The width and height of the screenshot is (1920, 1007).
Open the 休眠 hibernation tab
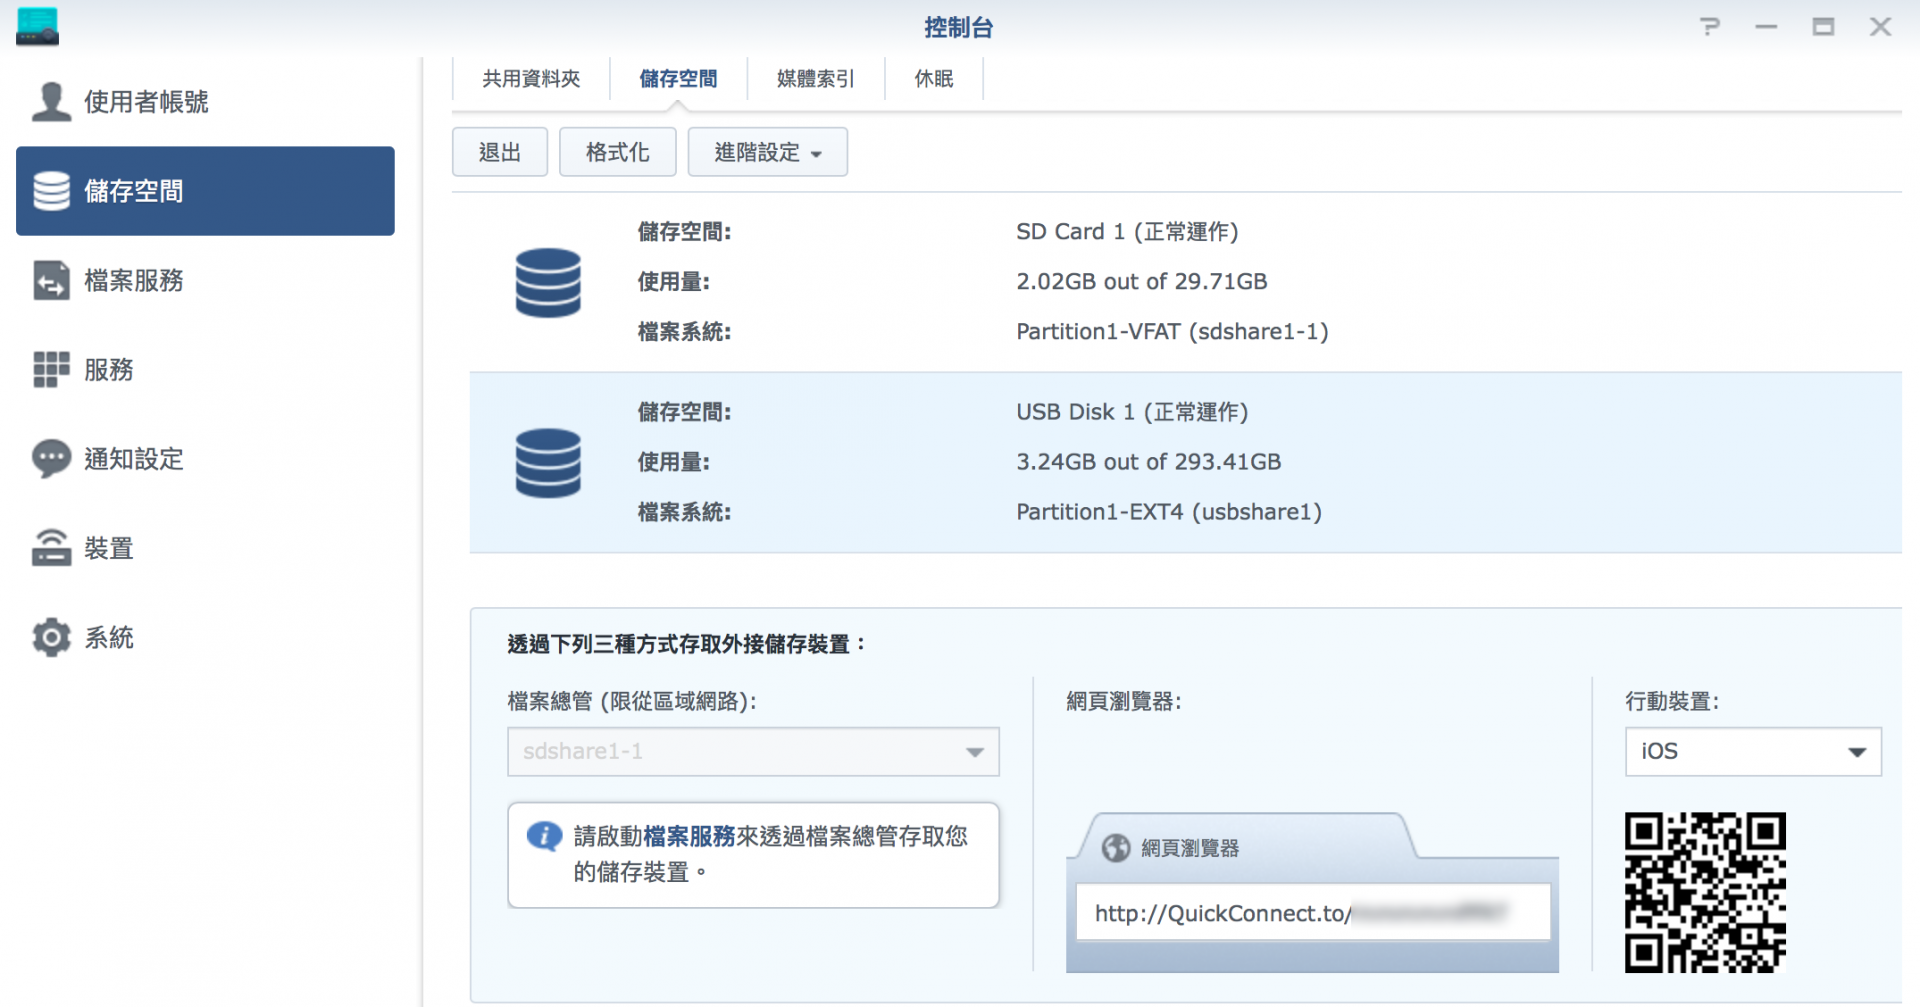(934, 79)
